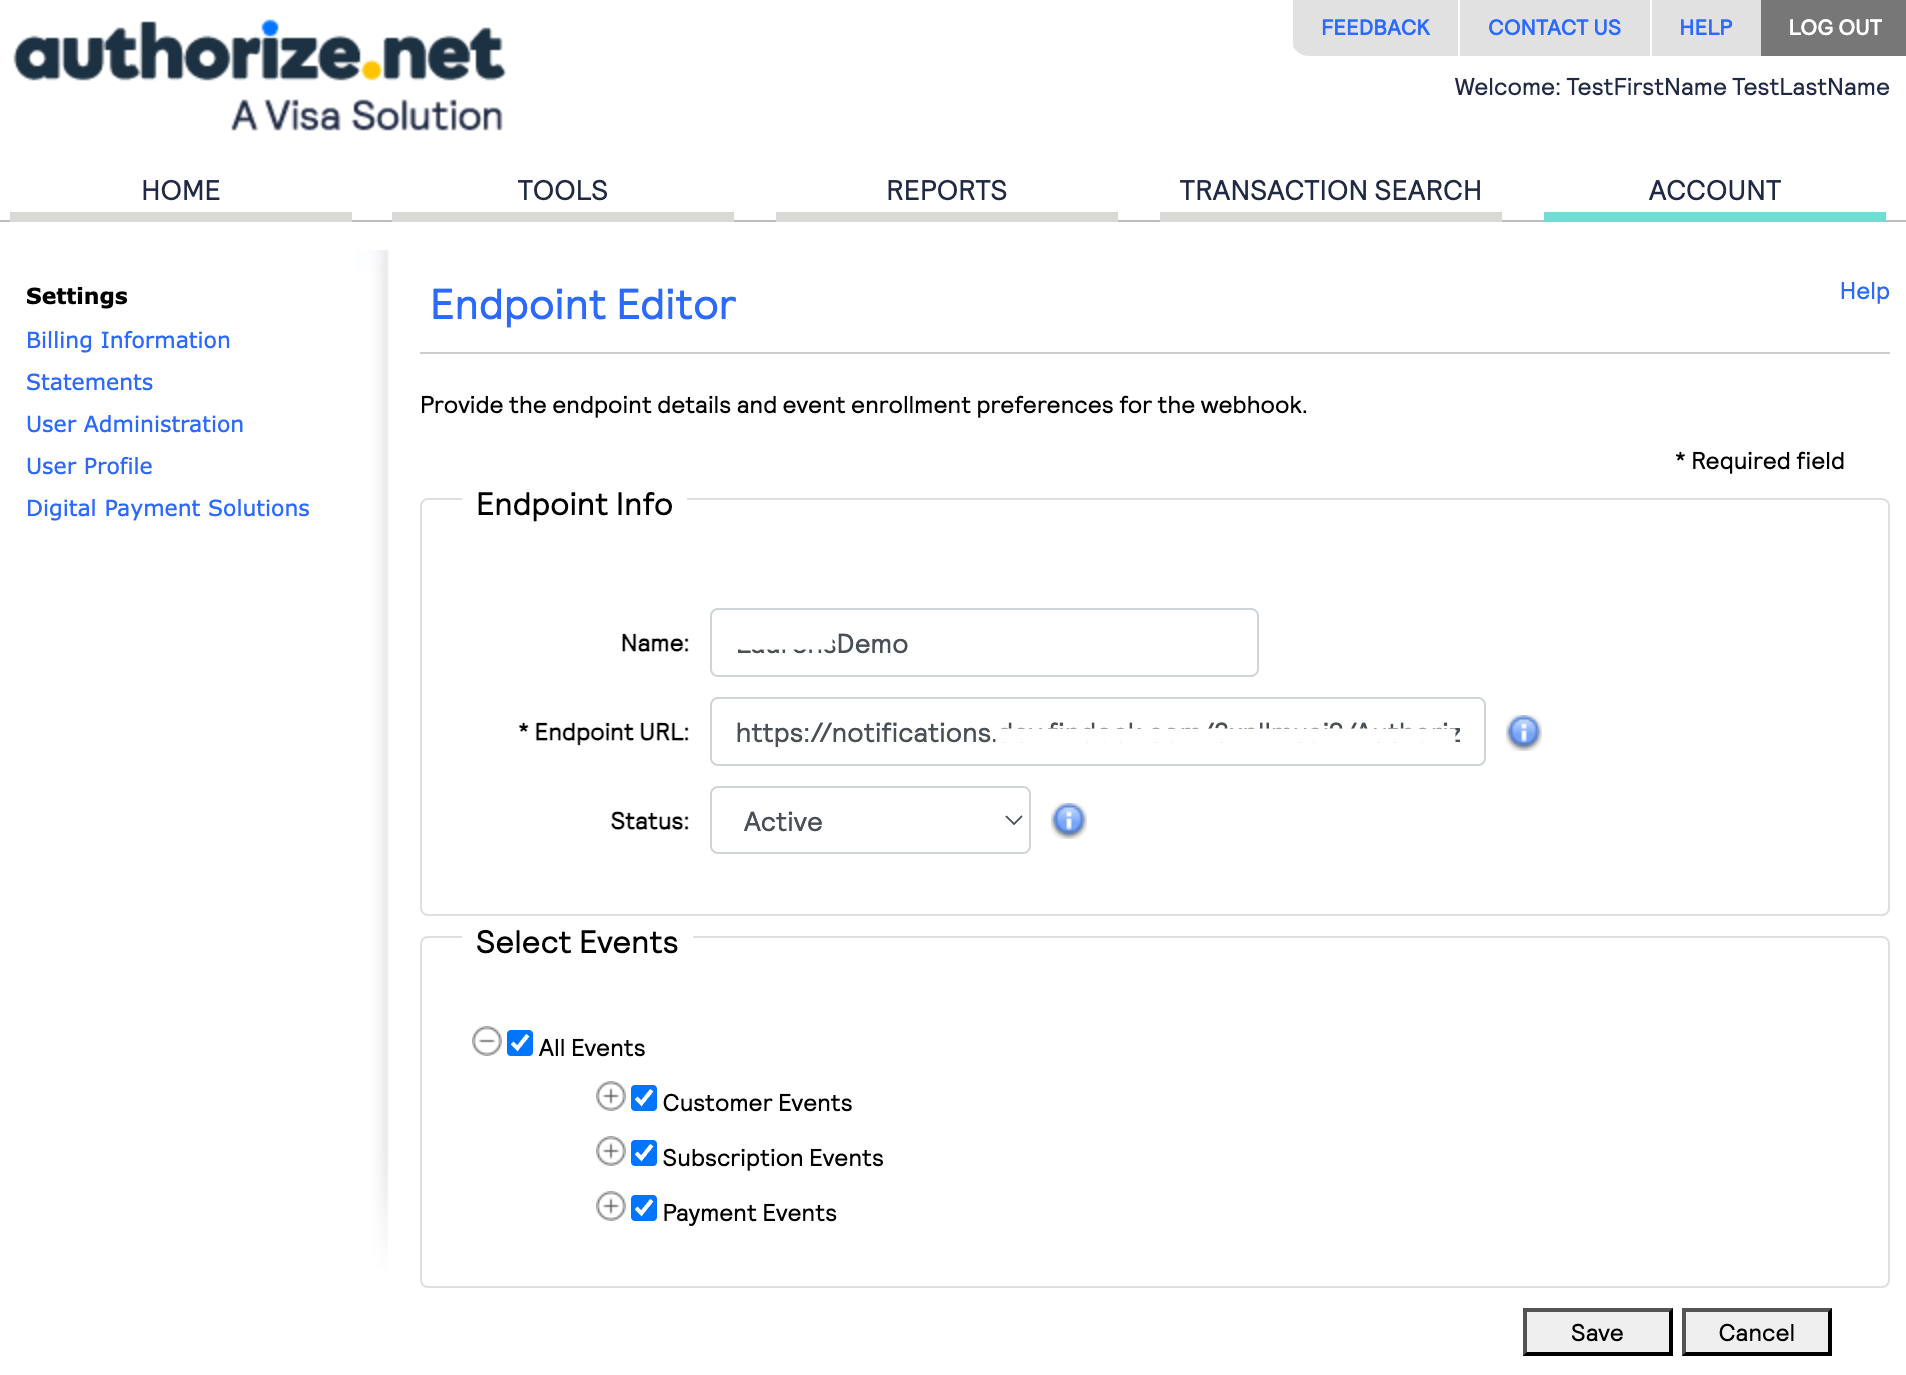
Task: Collapse the All Events tree
Action: 487,1042
